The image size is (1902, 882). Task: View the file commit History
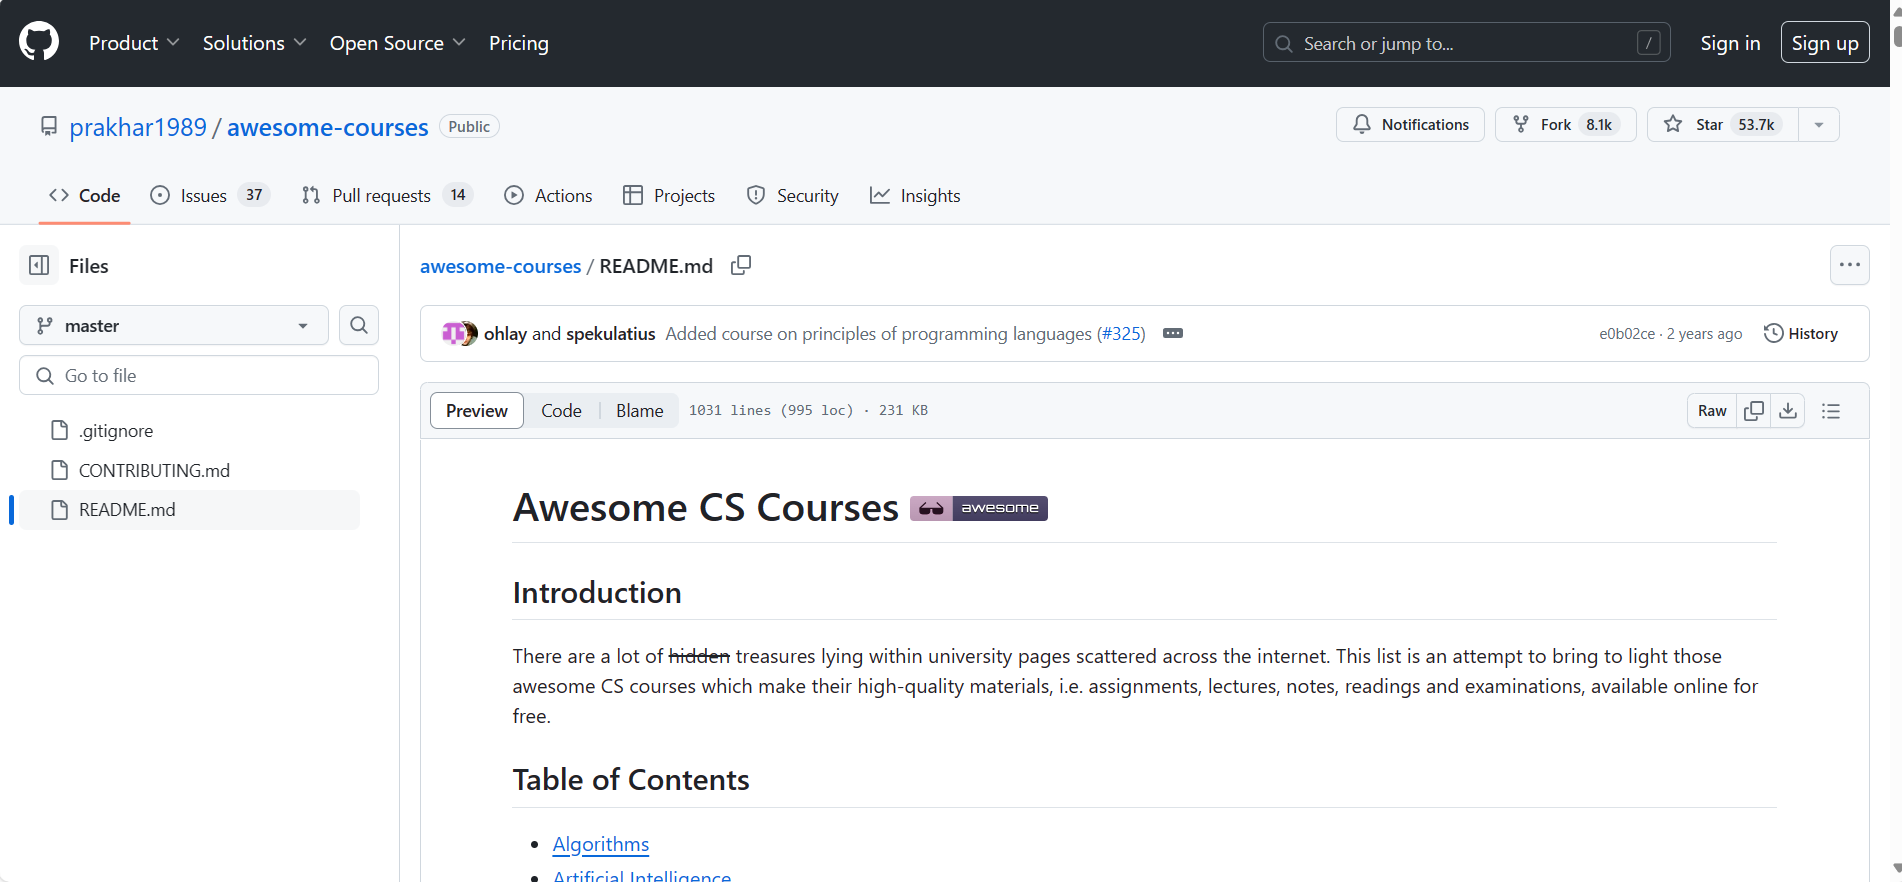coord(1801,334)
